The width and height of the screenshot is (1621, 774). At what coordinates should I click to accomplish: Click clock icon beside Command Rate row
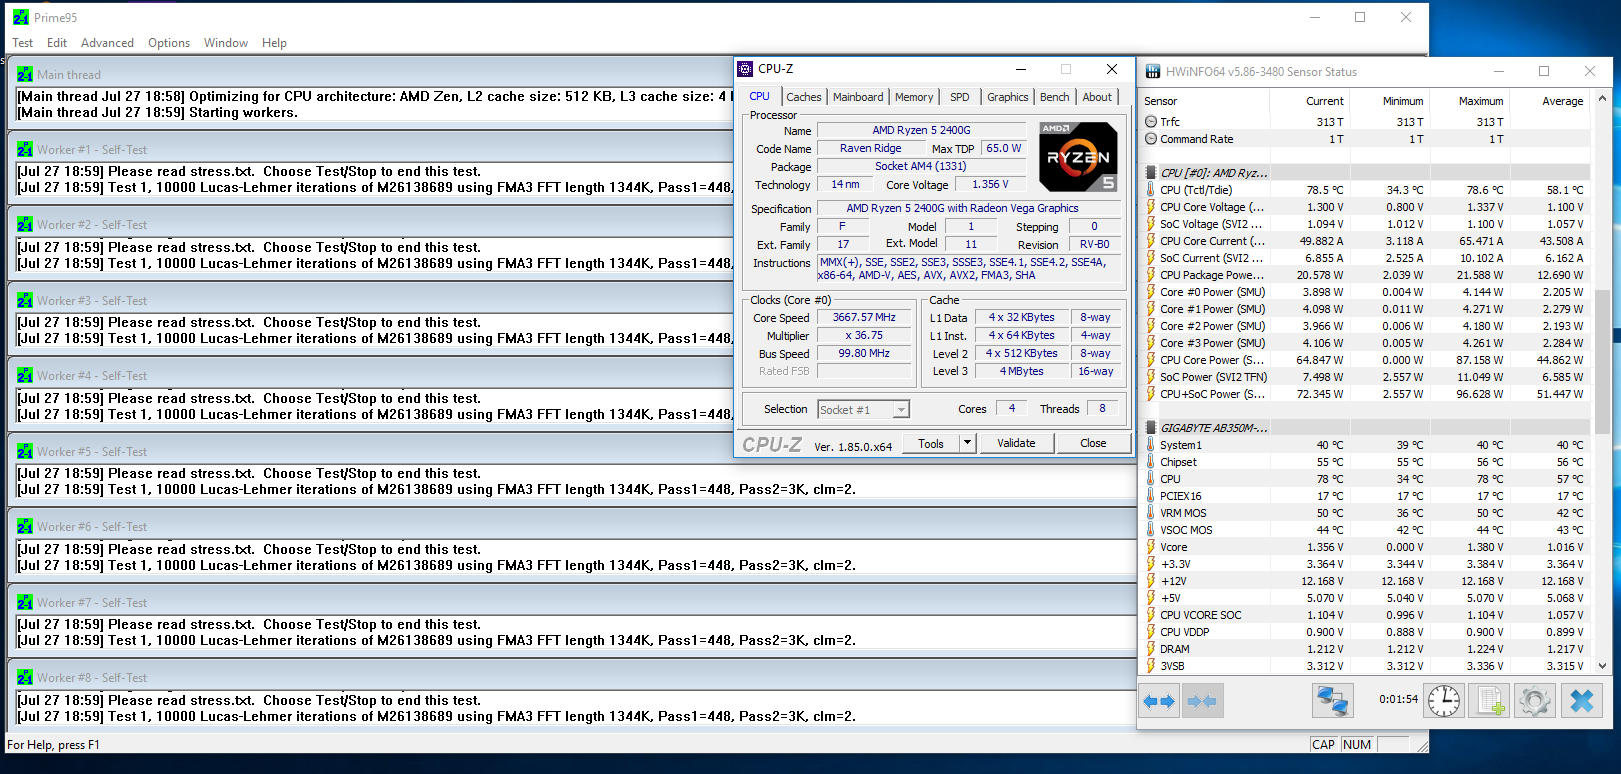[x=1151, y=139]
